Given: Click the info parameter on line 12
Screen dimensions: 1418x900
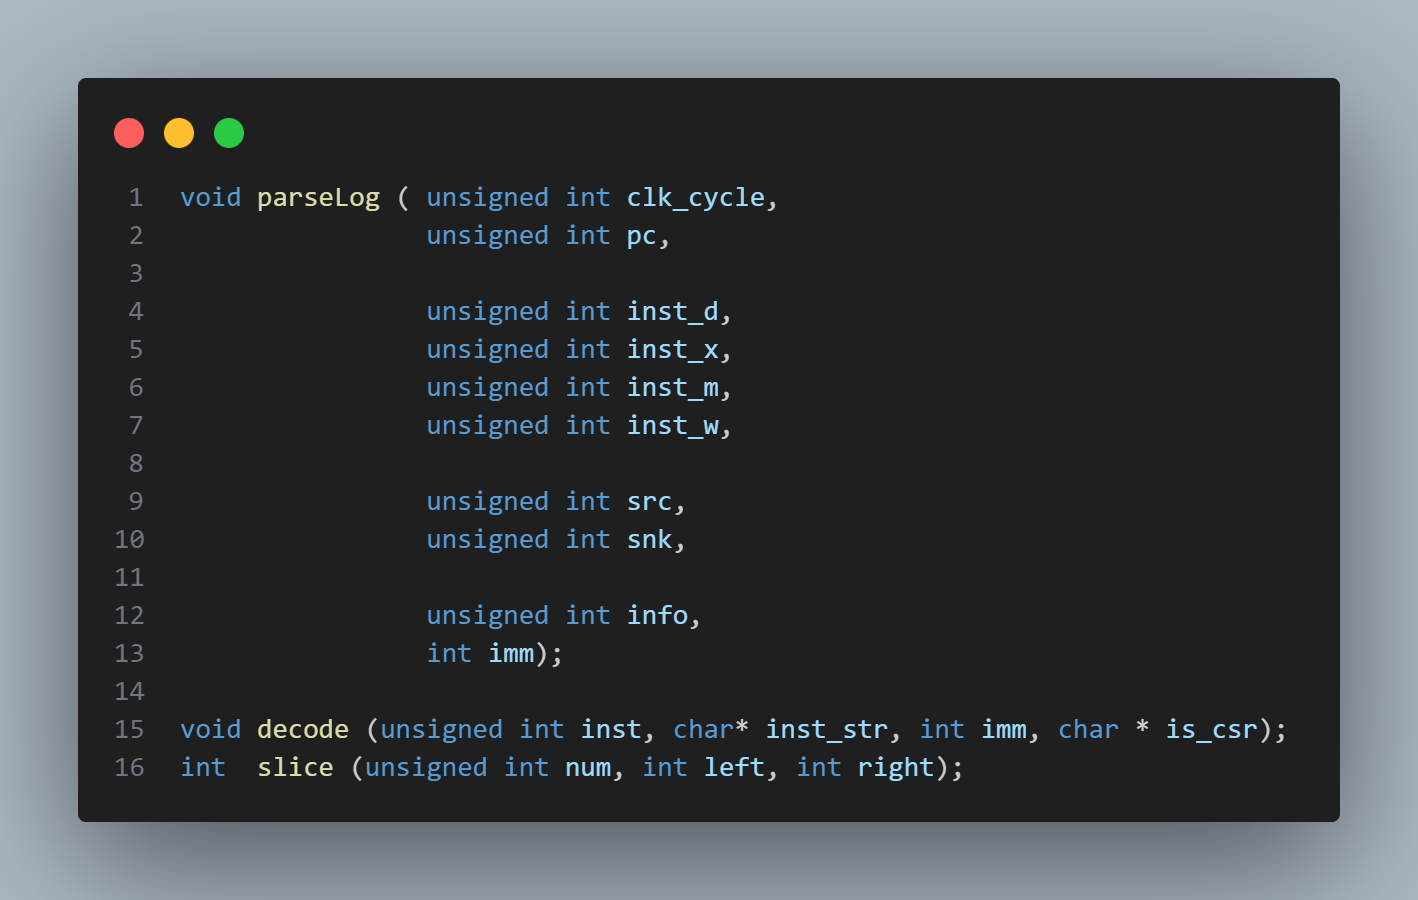Looking at the screenshot, I should tap(658, 616).
